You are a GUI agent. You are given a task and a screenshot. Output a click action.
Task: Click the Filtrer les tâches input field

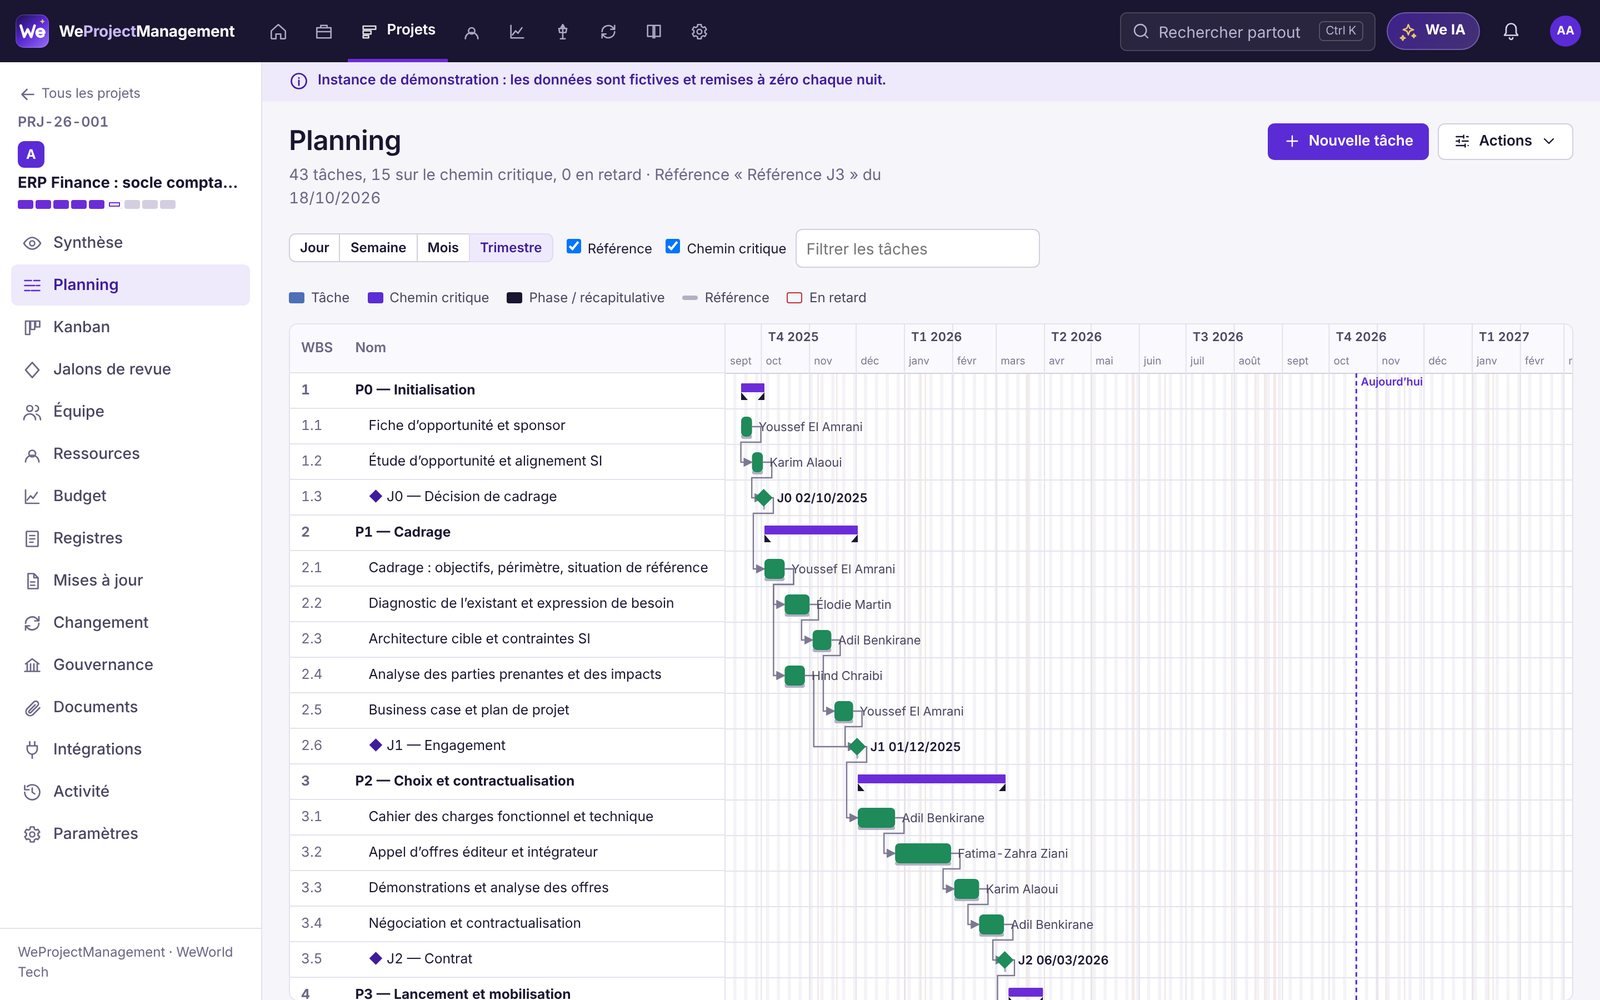pos(917,249)
